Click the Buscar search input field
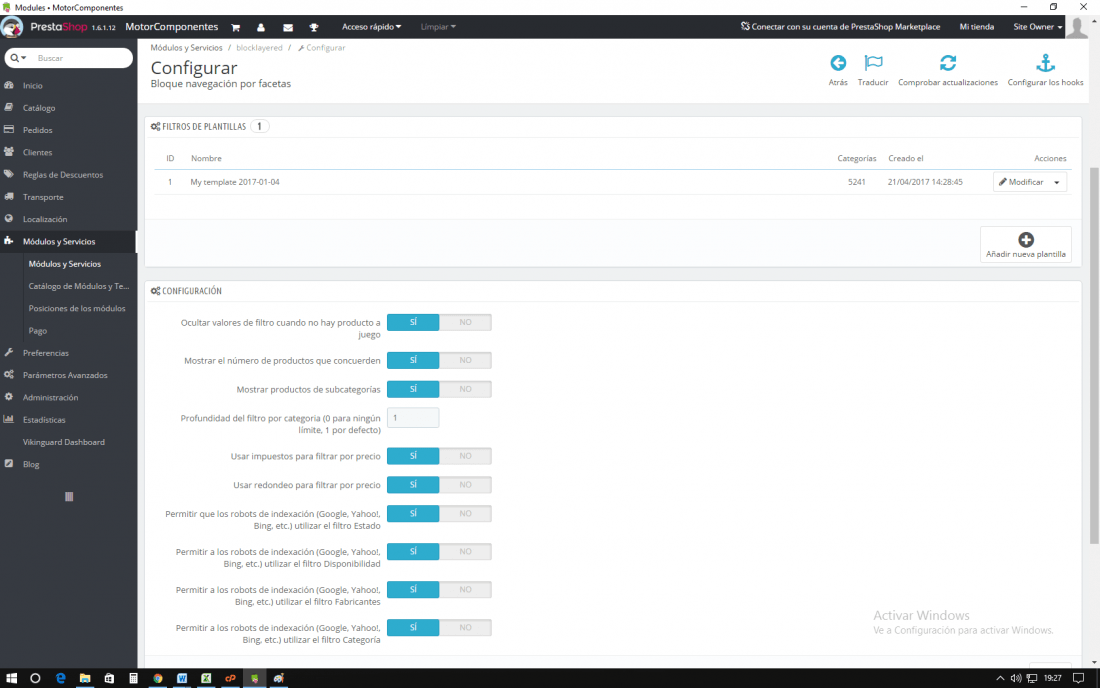This screenshot has width=1100, height=688. tap(81, 58)
